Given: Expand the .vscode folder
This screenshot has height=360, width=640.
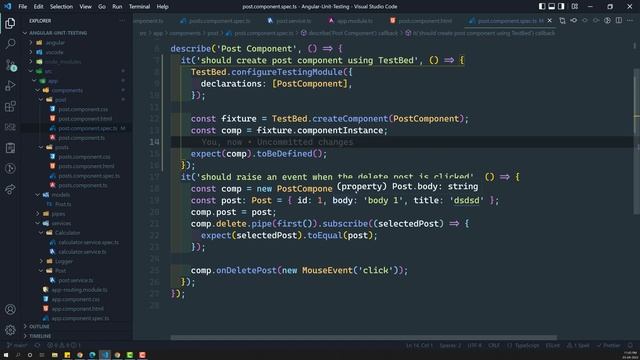Looking at the screenshot, I should click(31, 52).
